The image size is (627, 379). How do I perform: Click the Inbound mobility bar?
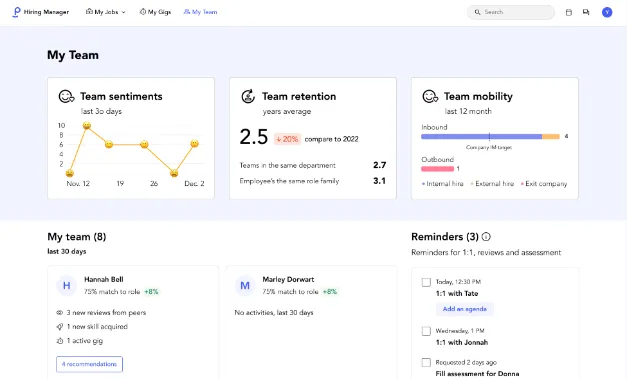490,137
